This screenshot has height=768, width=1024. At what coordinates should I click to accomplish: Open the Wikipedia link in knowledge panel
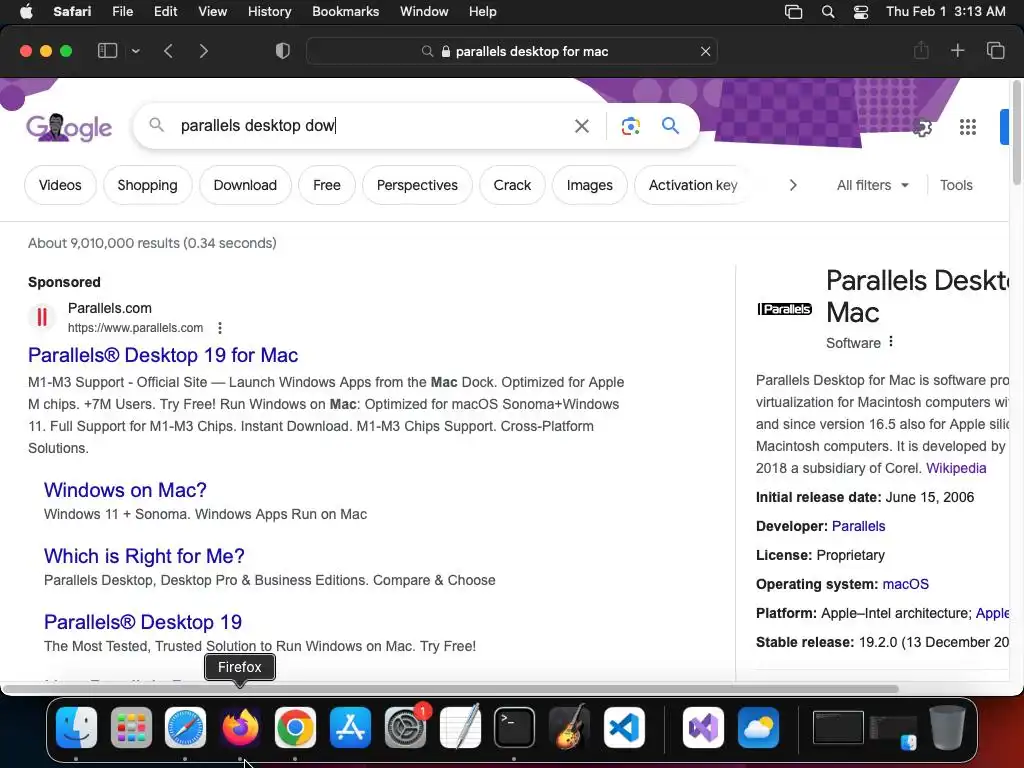pos(956,468)
